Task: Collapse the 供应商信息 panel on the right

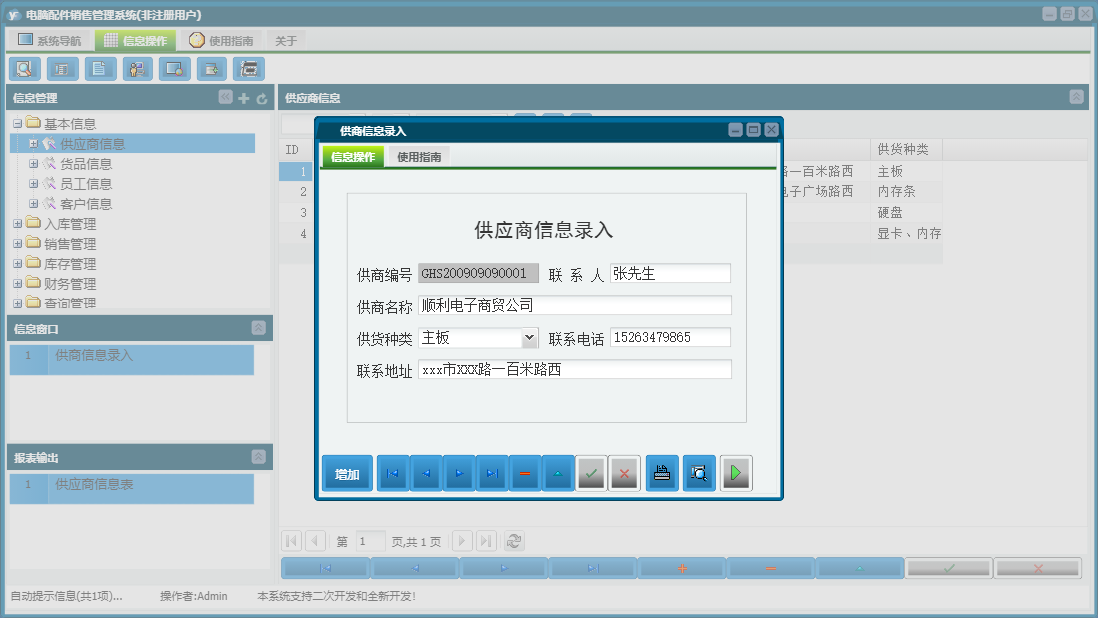Action: [x=1075, y=97]
